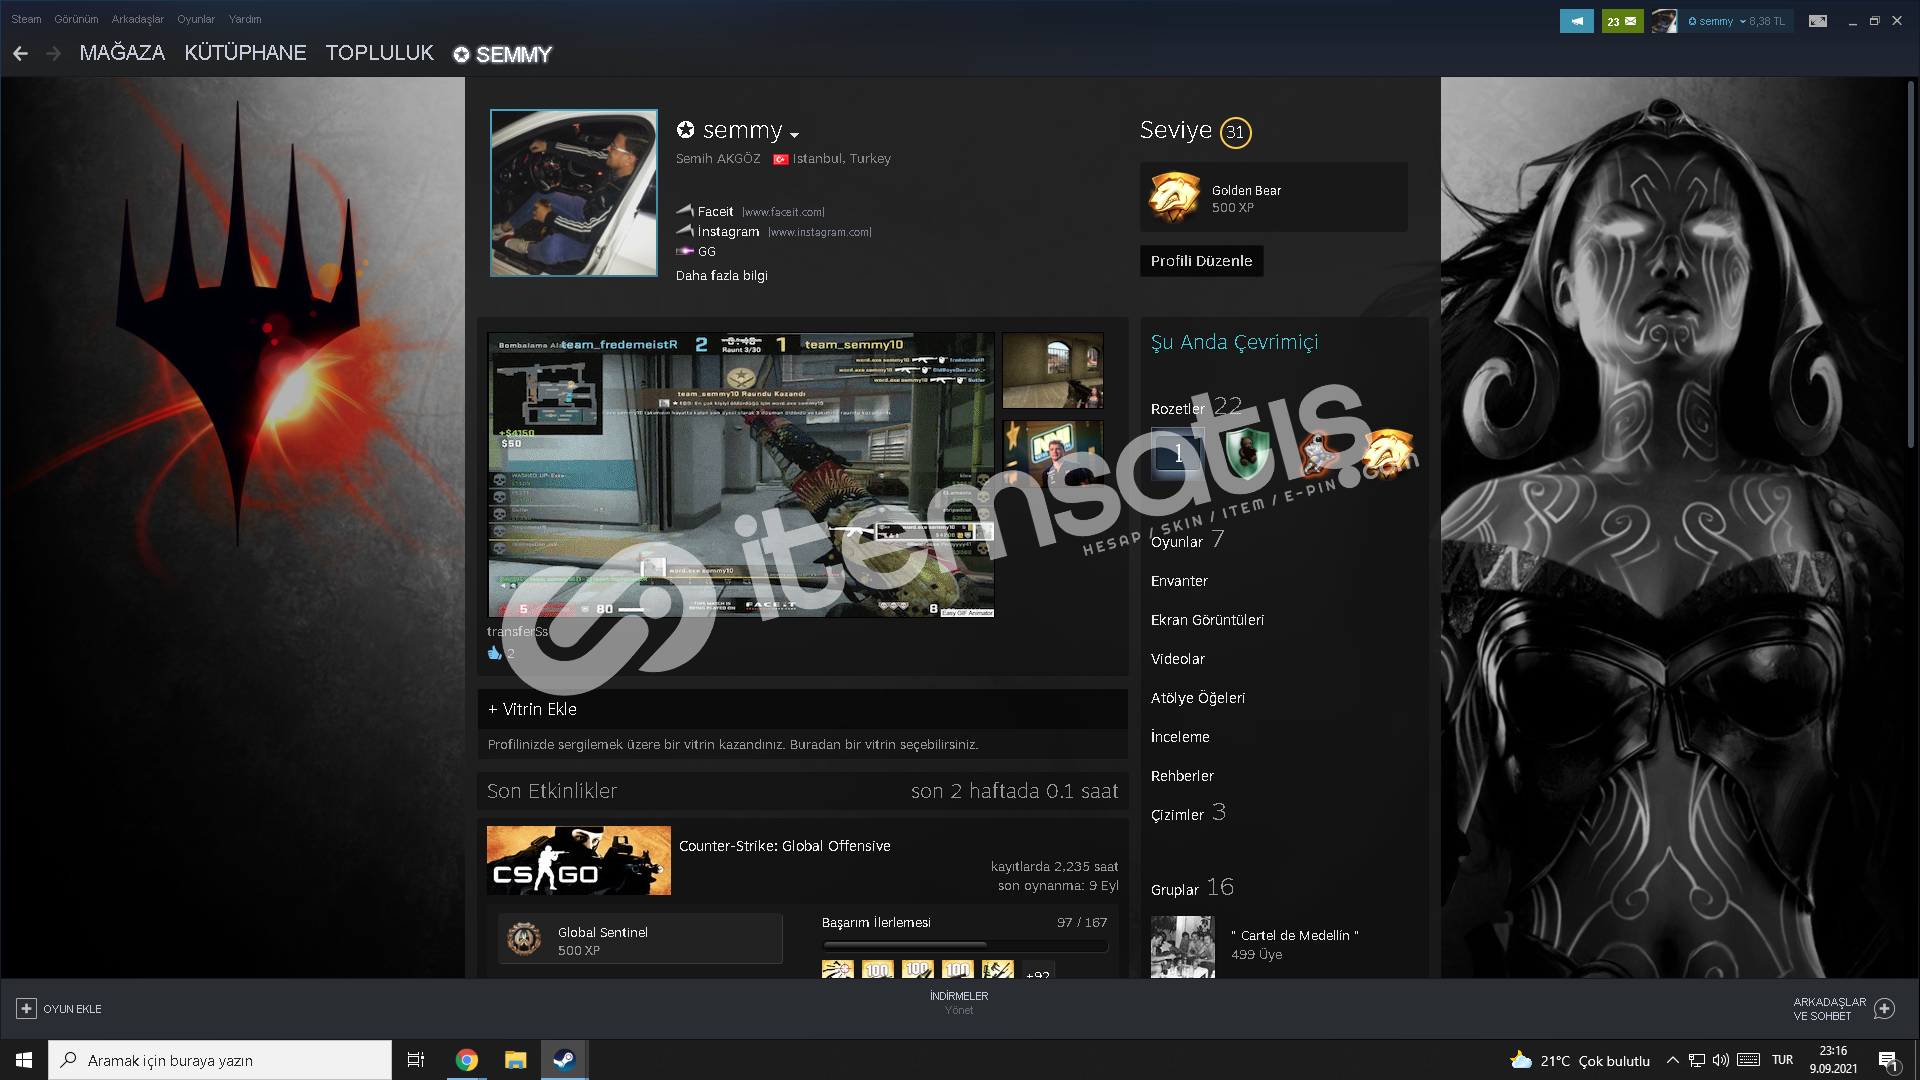Go forward with the right arrow
Screen dimensions: 1920x1080
pyautogui.click(x=54, y=54)
